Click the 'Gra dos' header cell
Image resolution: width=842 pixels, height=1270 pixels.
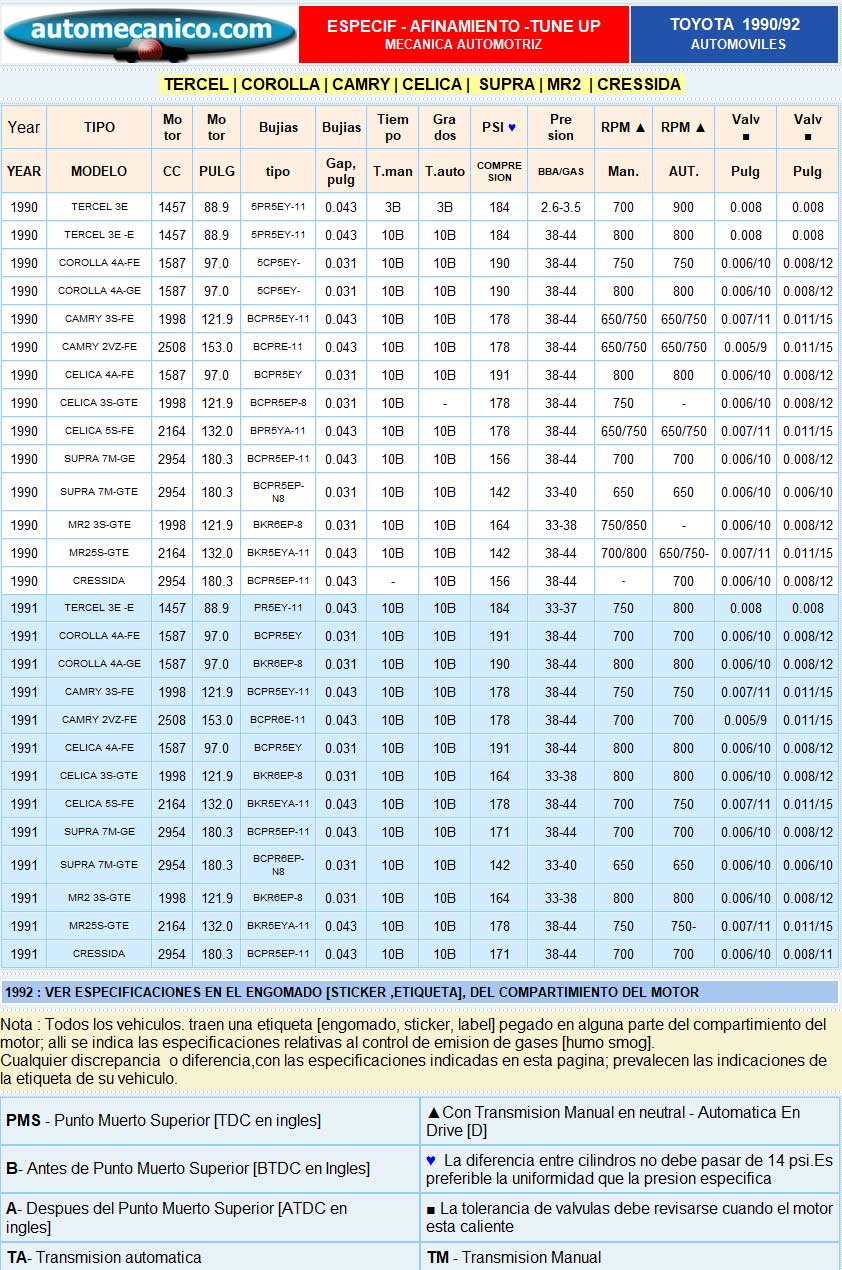pyautogui.click(x=445, y=127)
